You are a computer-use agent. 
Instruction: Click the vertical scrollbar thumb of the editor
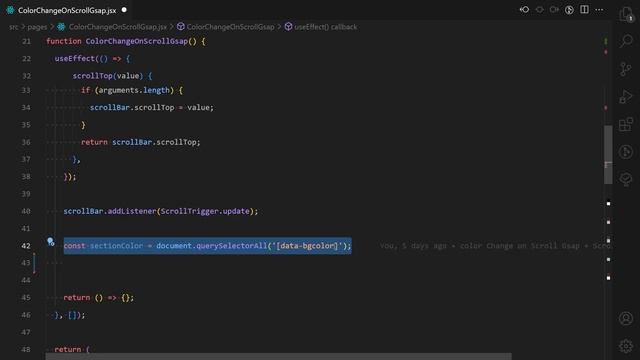point(608,154)
